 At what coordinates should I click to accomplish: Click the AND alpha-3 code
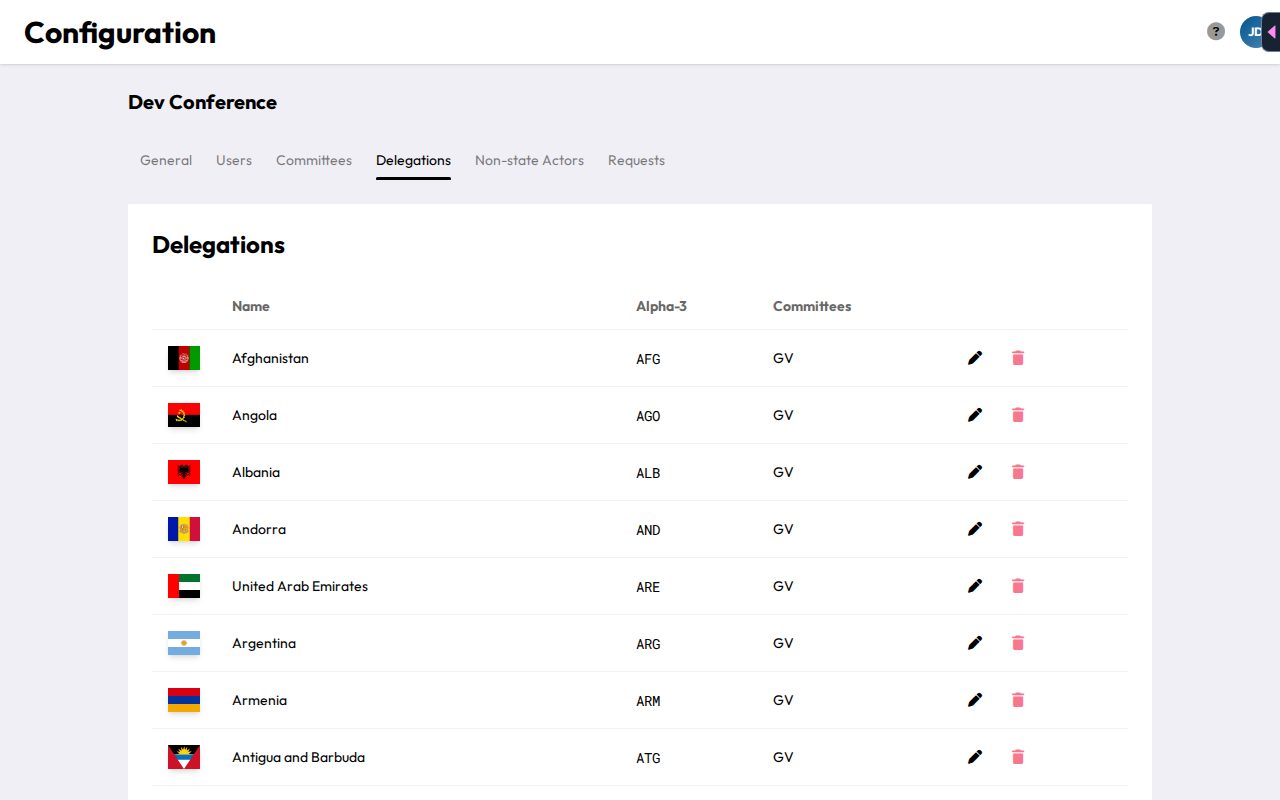point(648,530)
